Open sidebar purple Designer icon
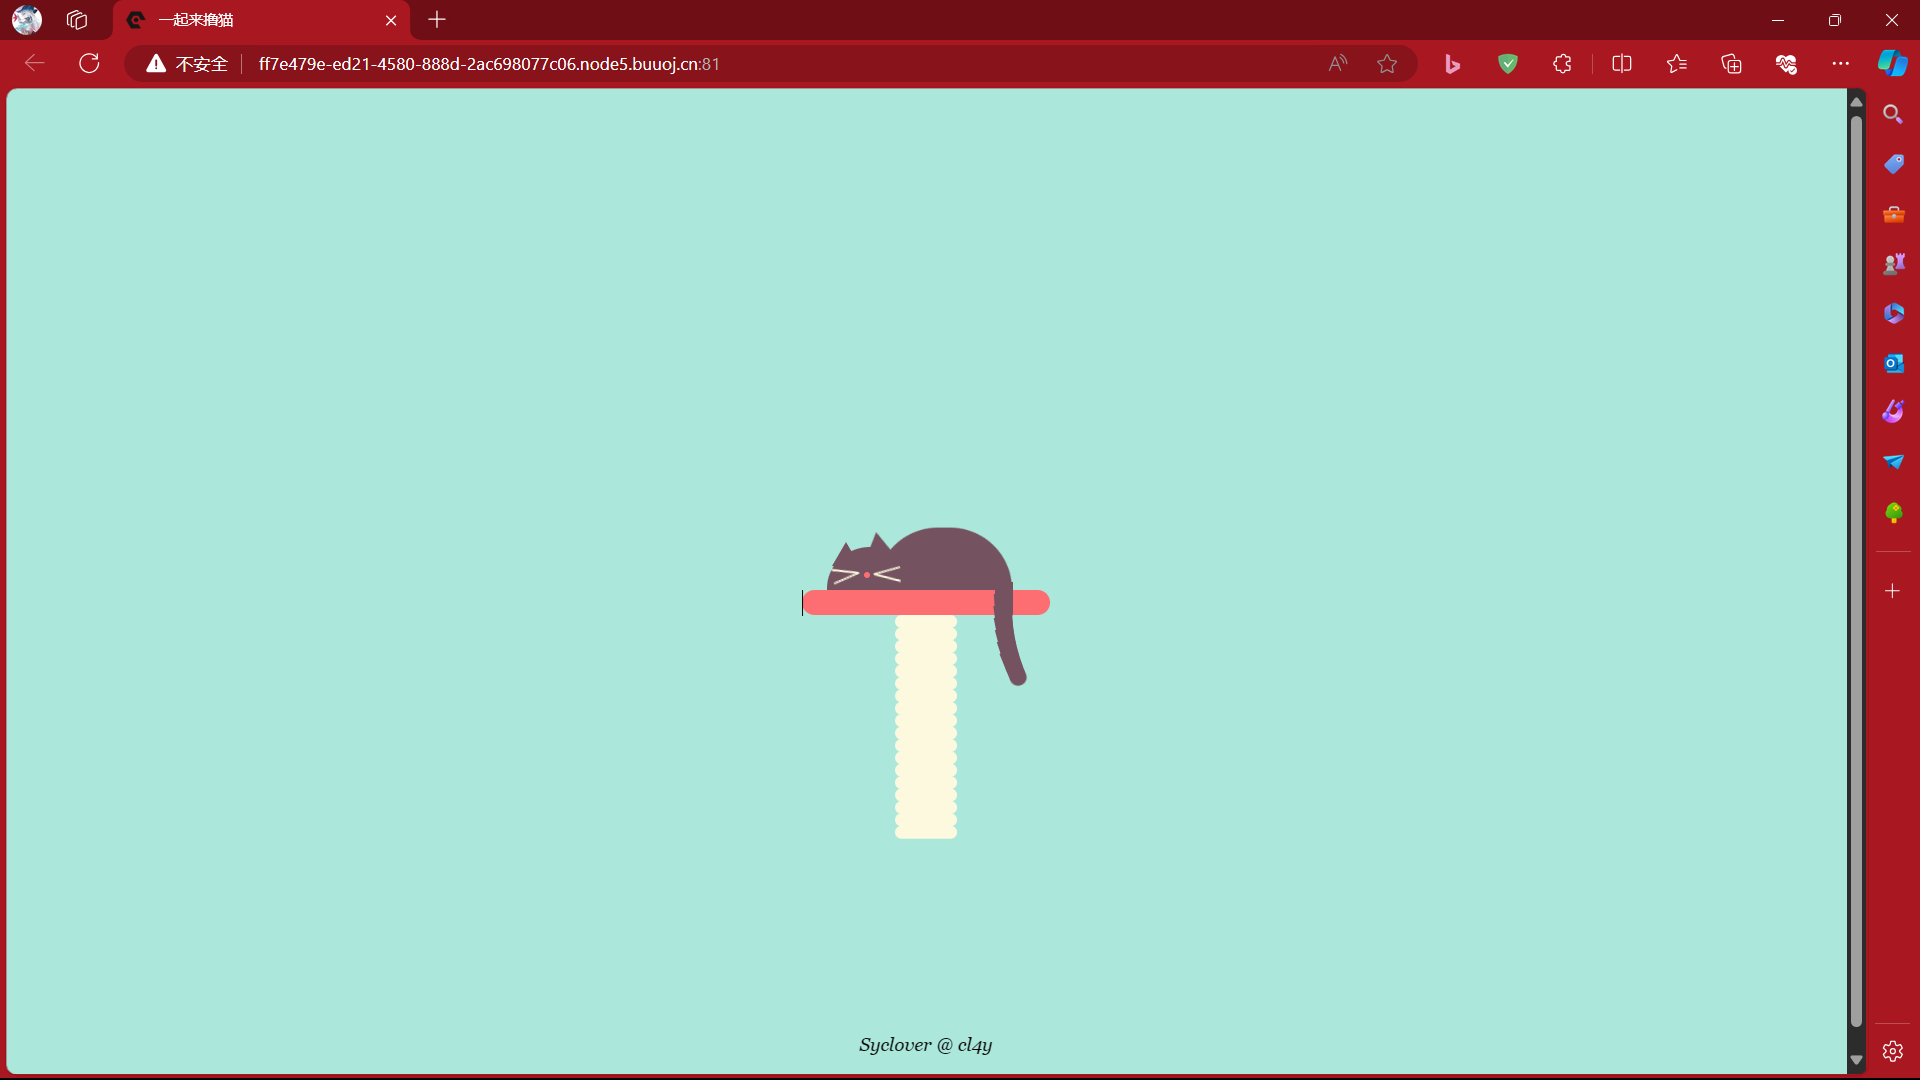 (1893, 412)
